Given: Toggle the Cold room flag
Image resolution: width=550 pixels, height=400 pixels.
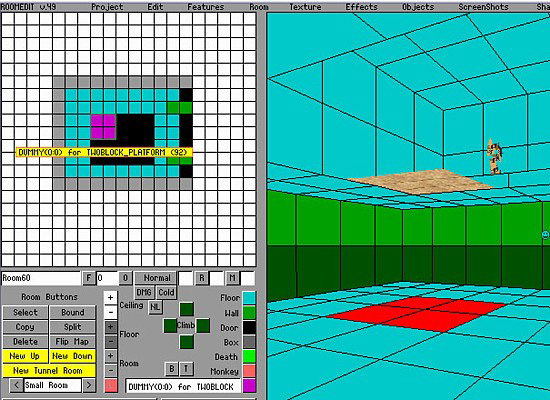Looking at the screenshot, I should pyautogui.click(x=166, y=292).
